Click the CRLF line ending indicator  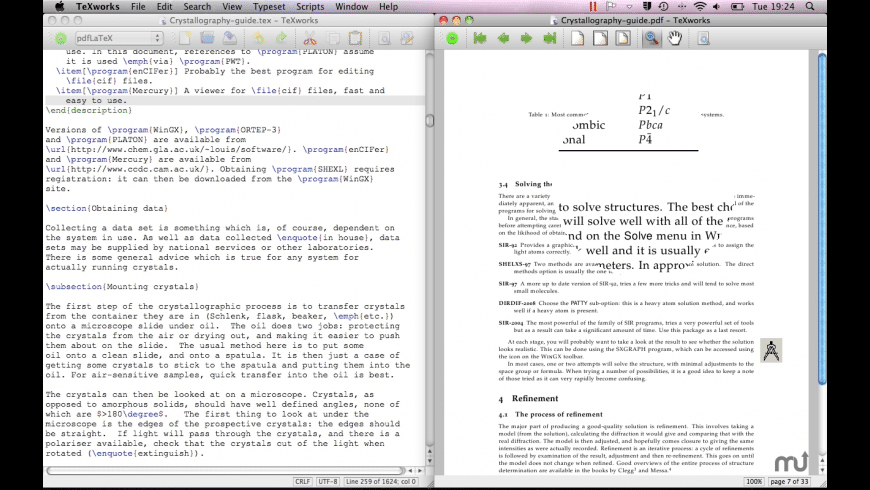tap(302, 481)
